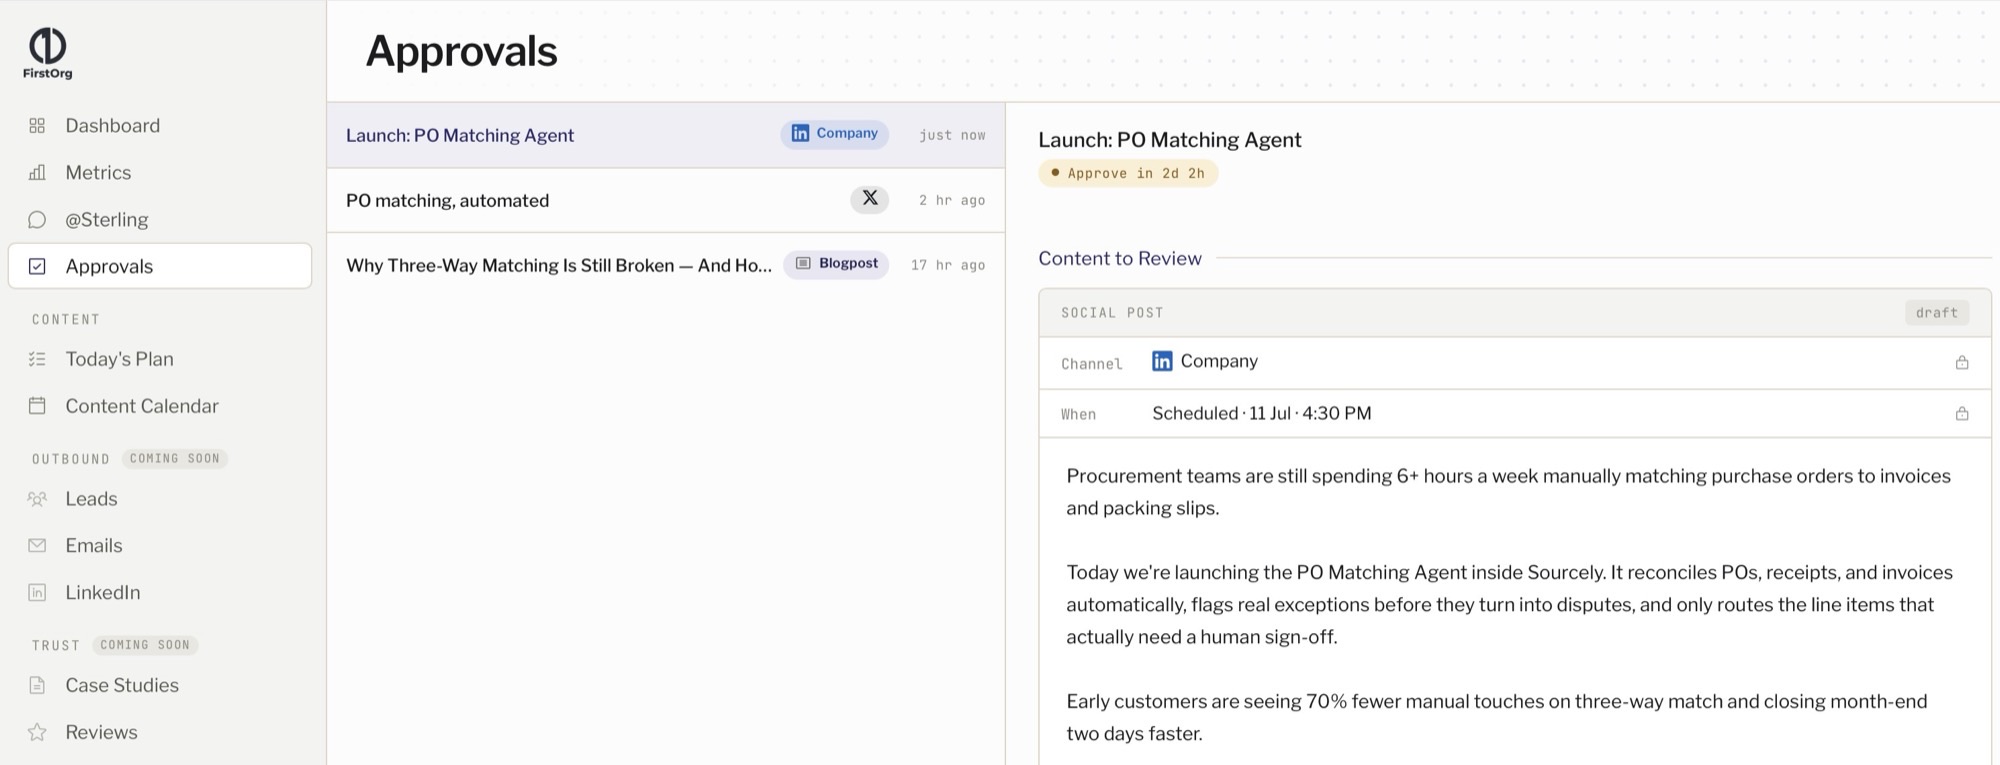Open 'Why Three-Way Matching Is Still Broken' item
2000x765 pixels.
(666, 265)
